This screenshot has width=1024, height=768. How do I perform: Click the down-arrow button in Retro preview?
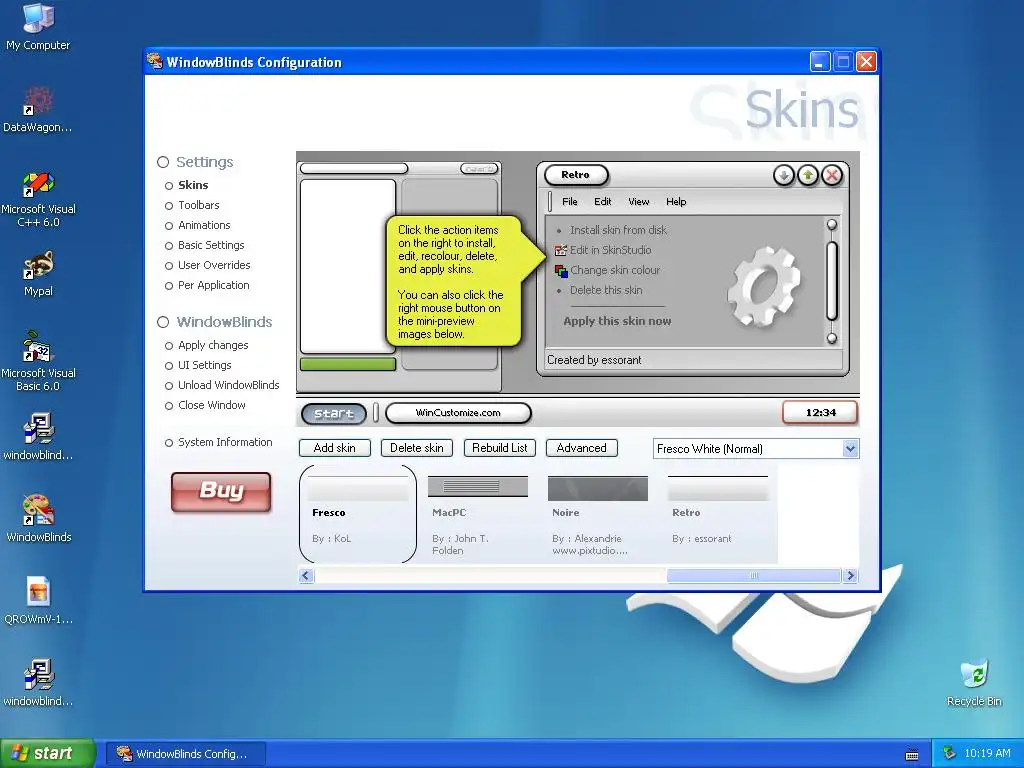784,175
